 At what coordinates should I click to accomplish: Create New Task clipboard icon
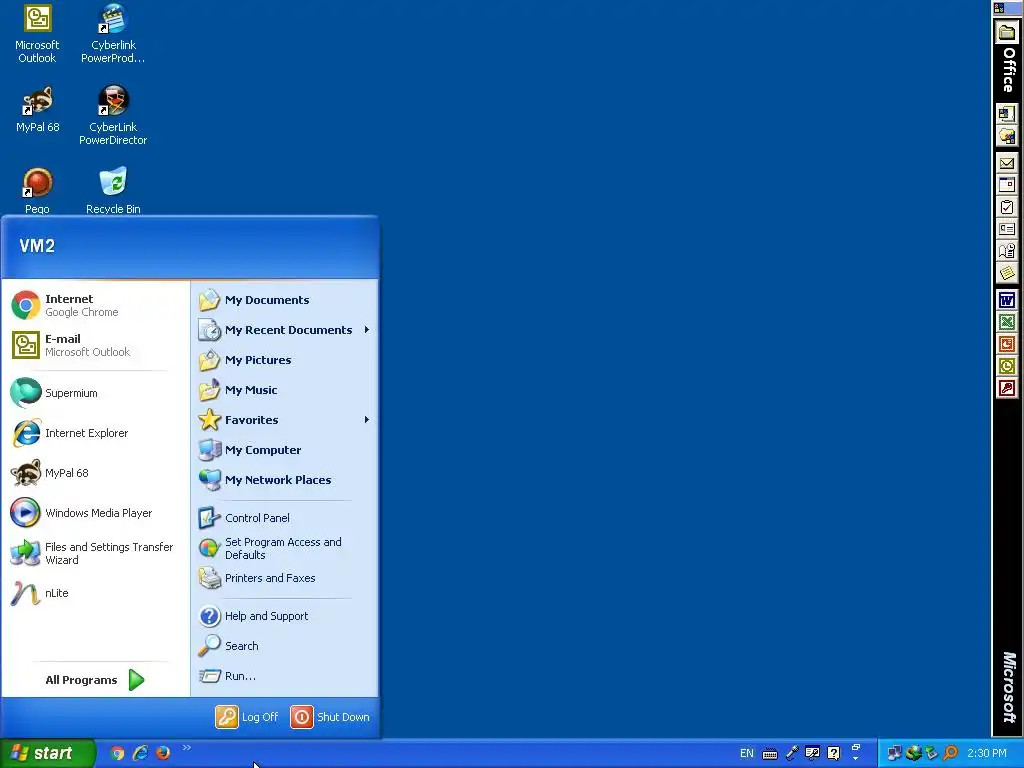click(1006, 207)
